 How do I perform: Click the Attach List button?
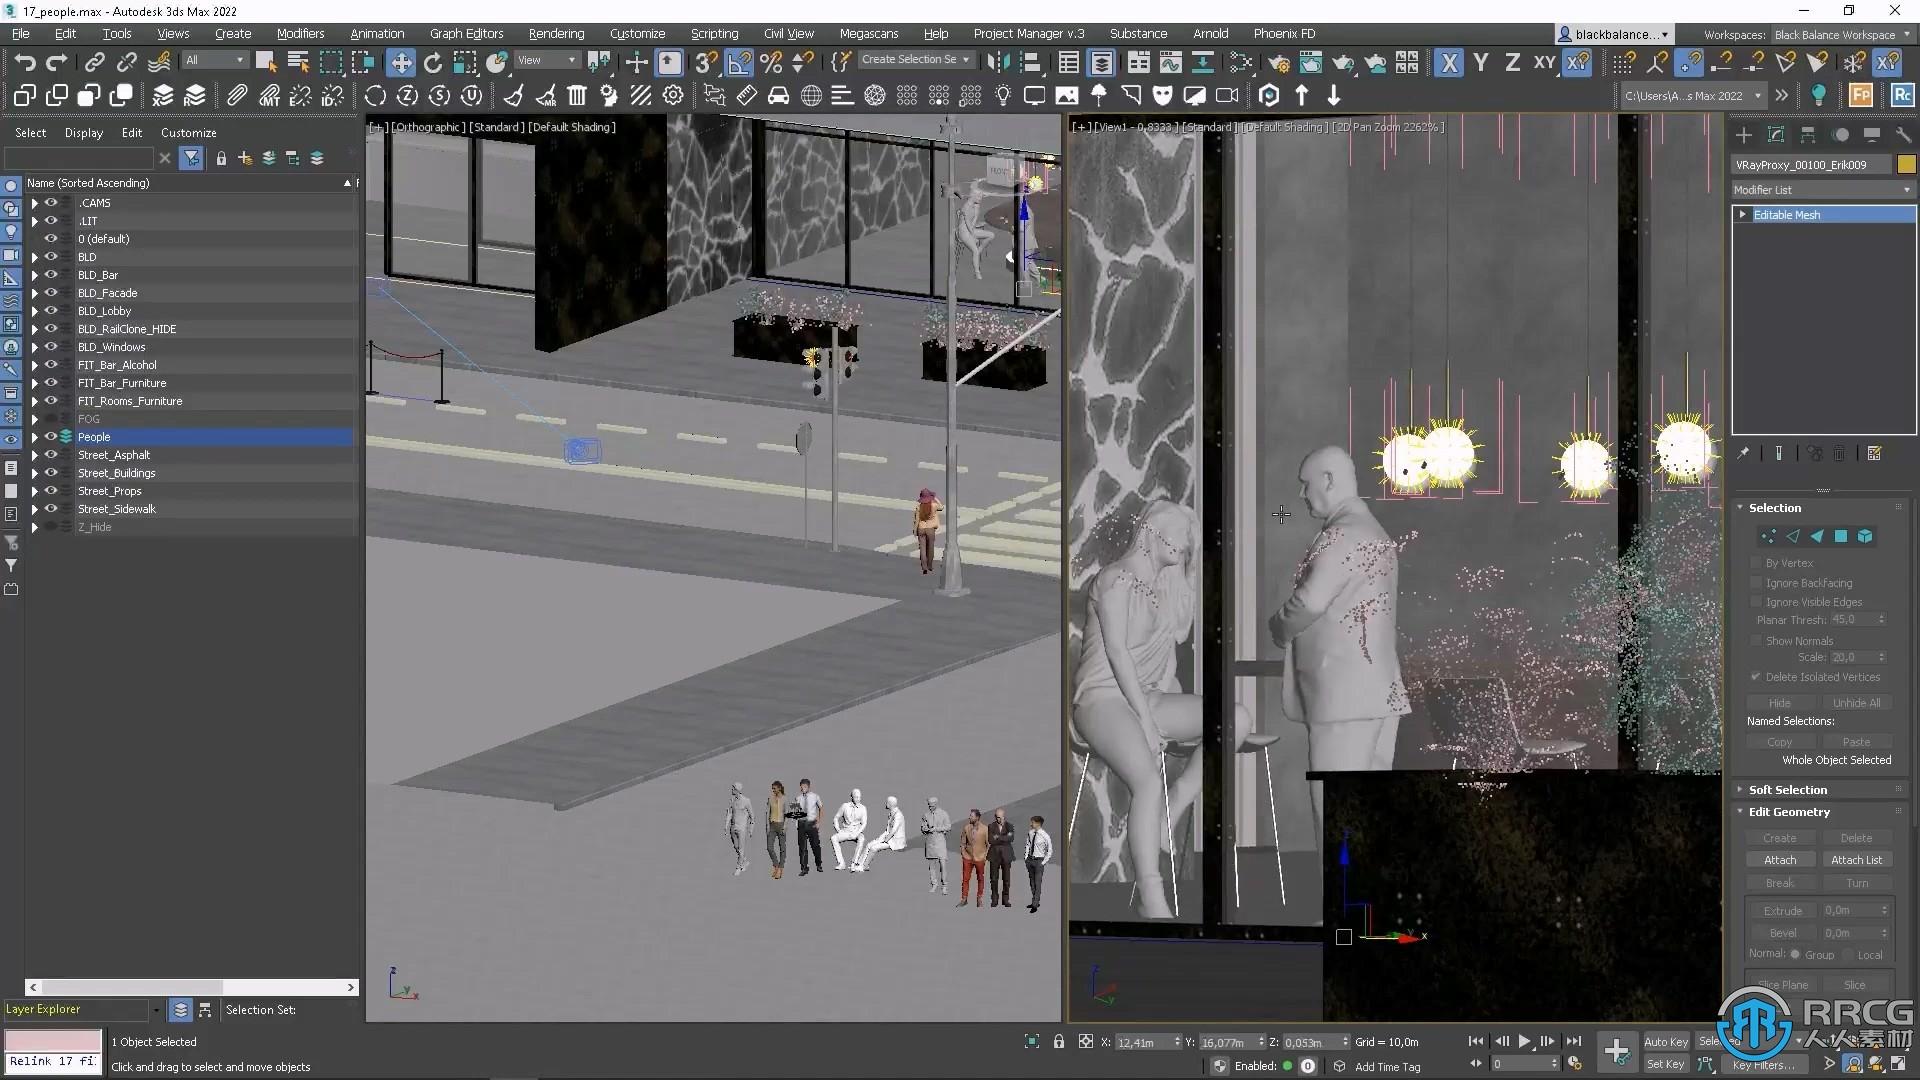click(1855, 860)
